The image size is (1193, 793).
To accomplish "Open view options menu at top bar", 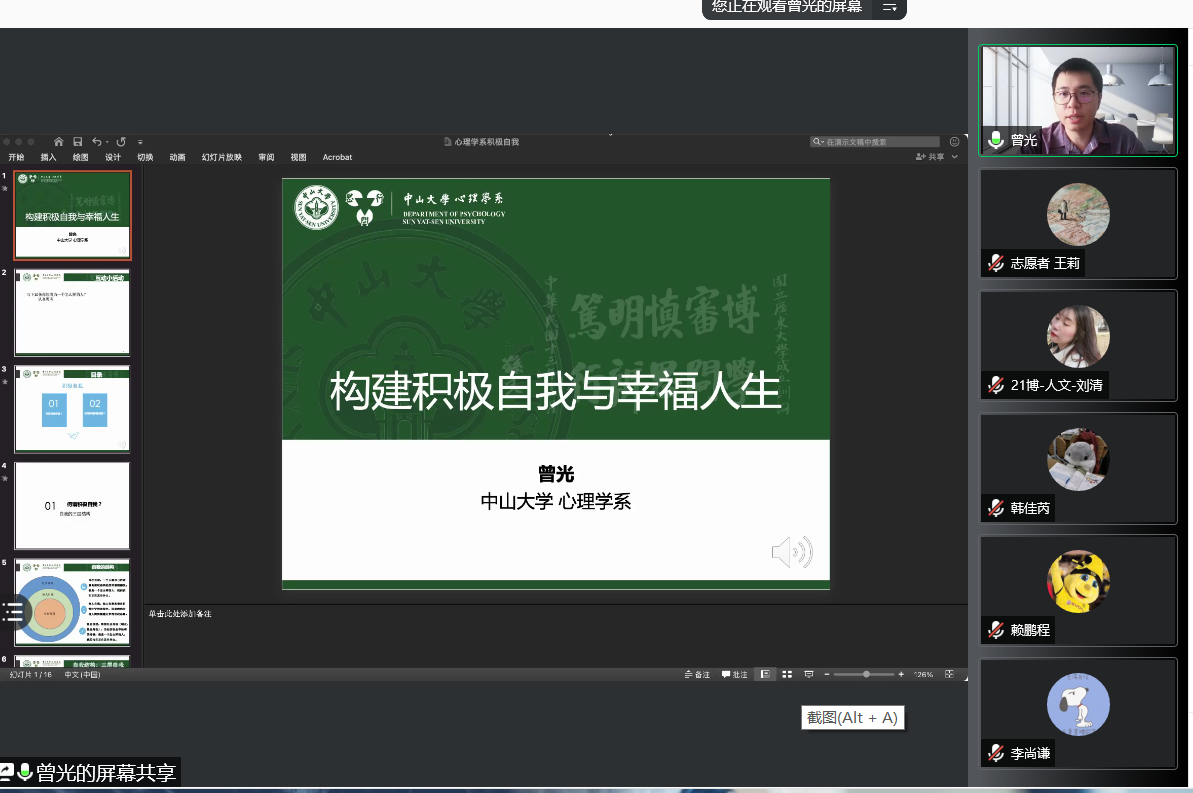I will point(888,8).
